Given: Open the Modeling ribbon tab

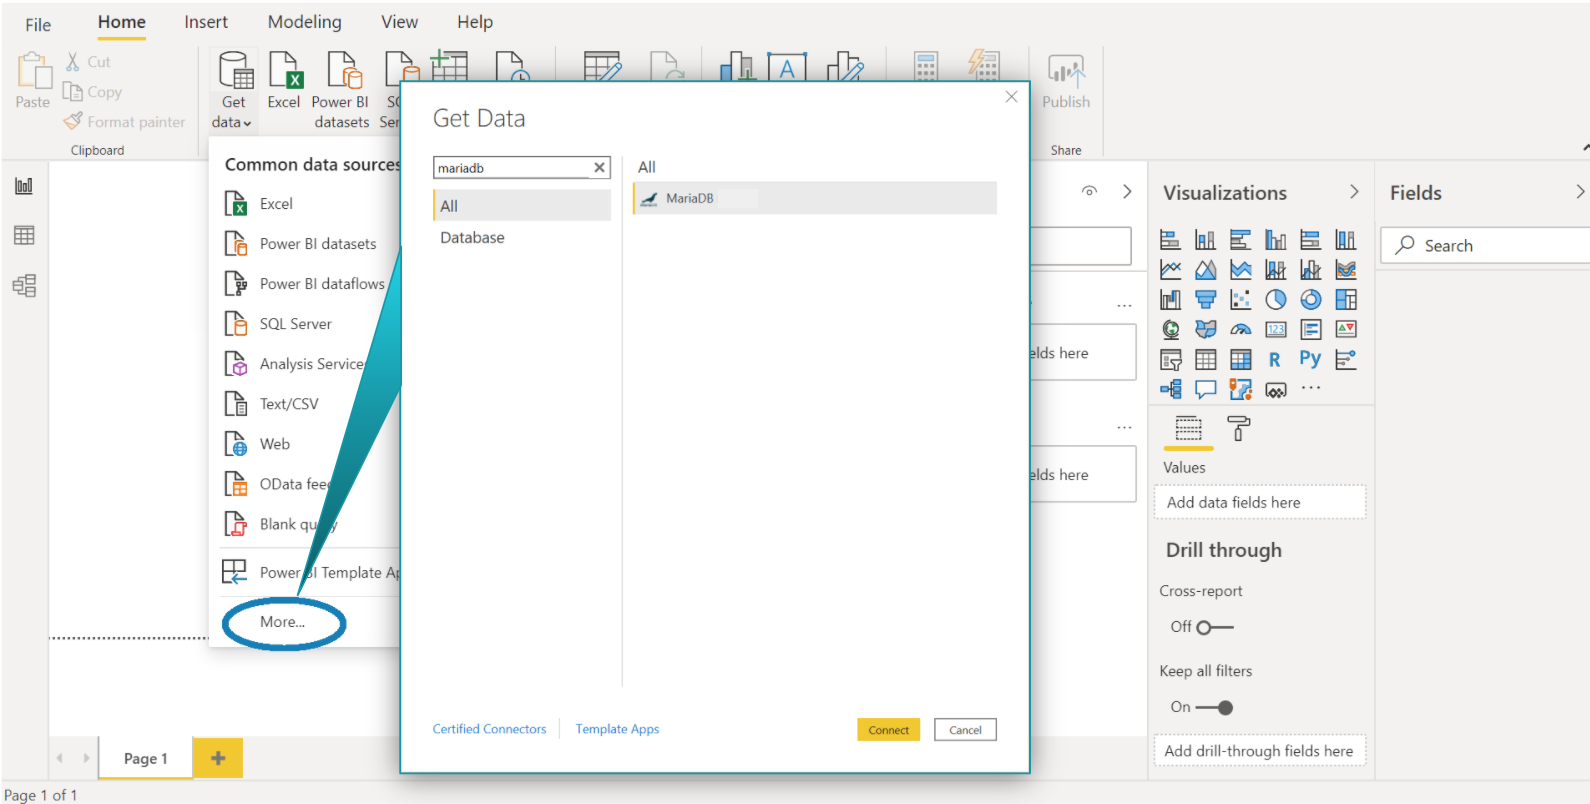Looking at the screenshot, I should [305, 22].
